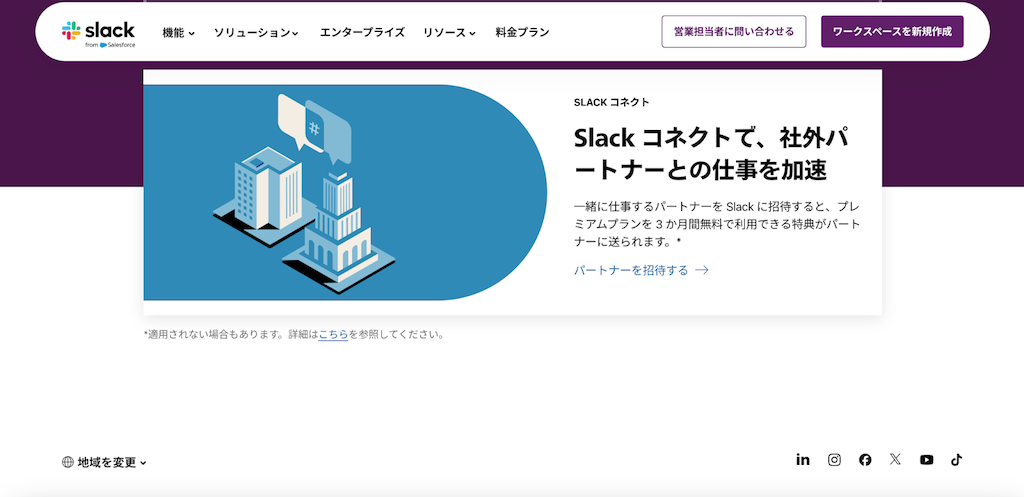Expand the 機能 navigation menu
Image resolution: width=1024 pixels, height=497 pixels.
[x=178, y=32]
